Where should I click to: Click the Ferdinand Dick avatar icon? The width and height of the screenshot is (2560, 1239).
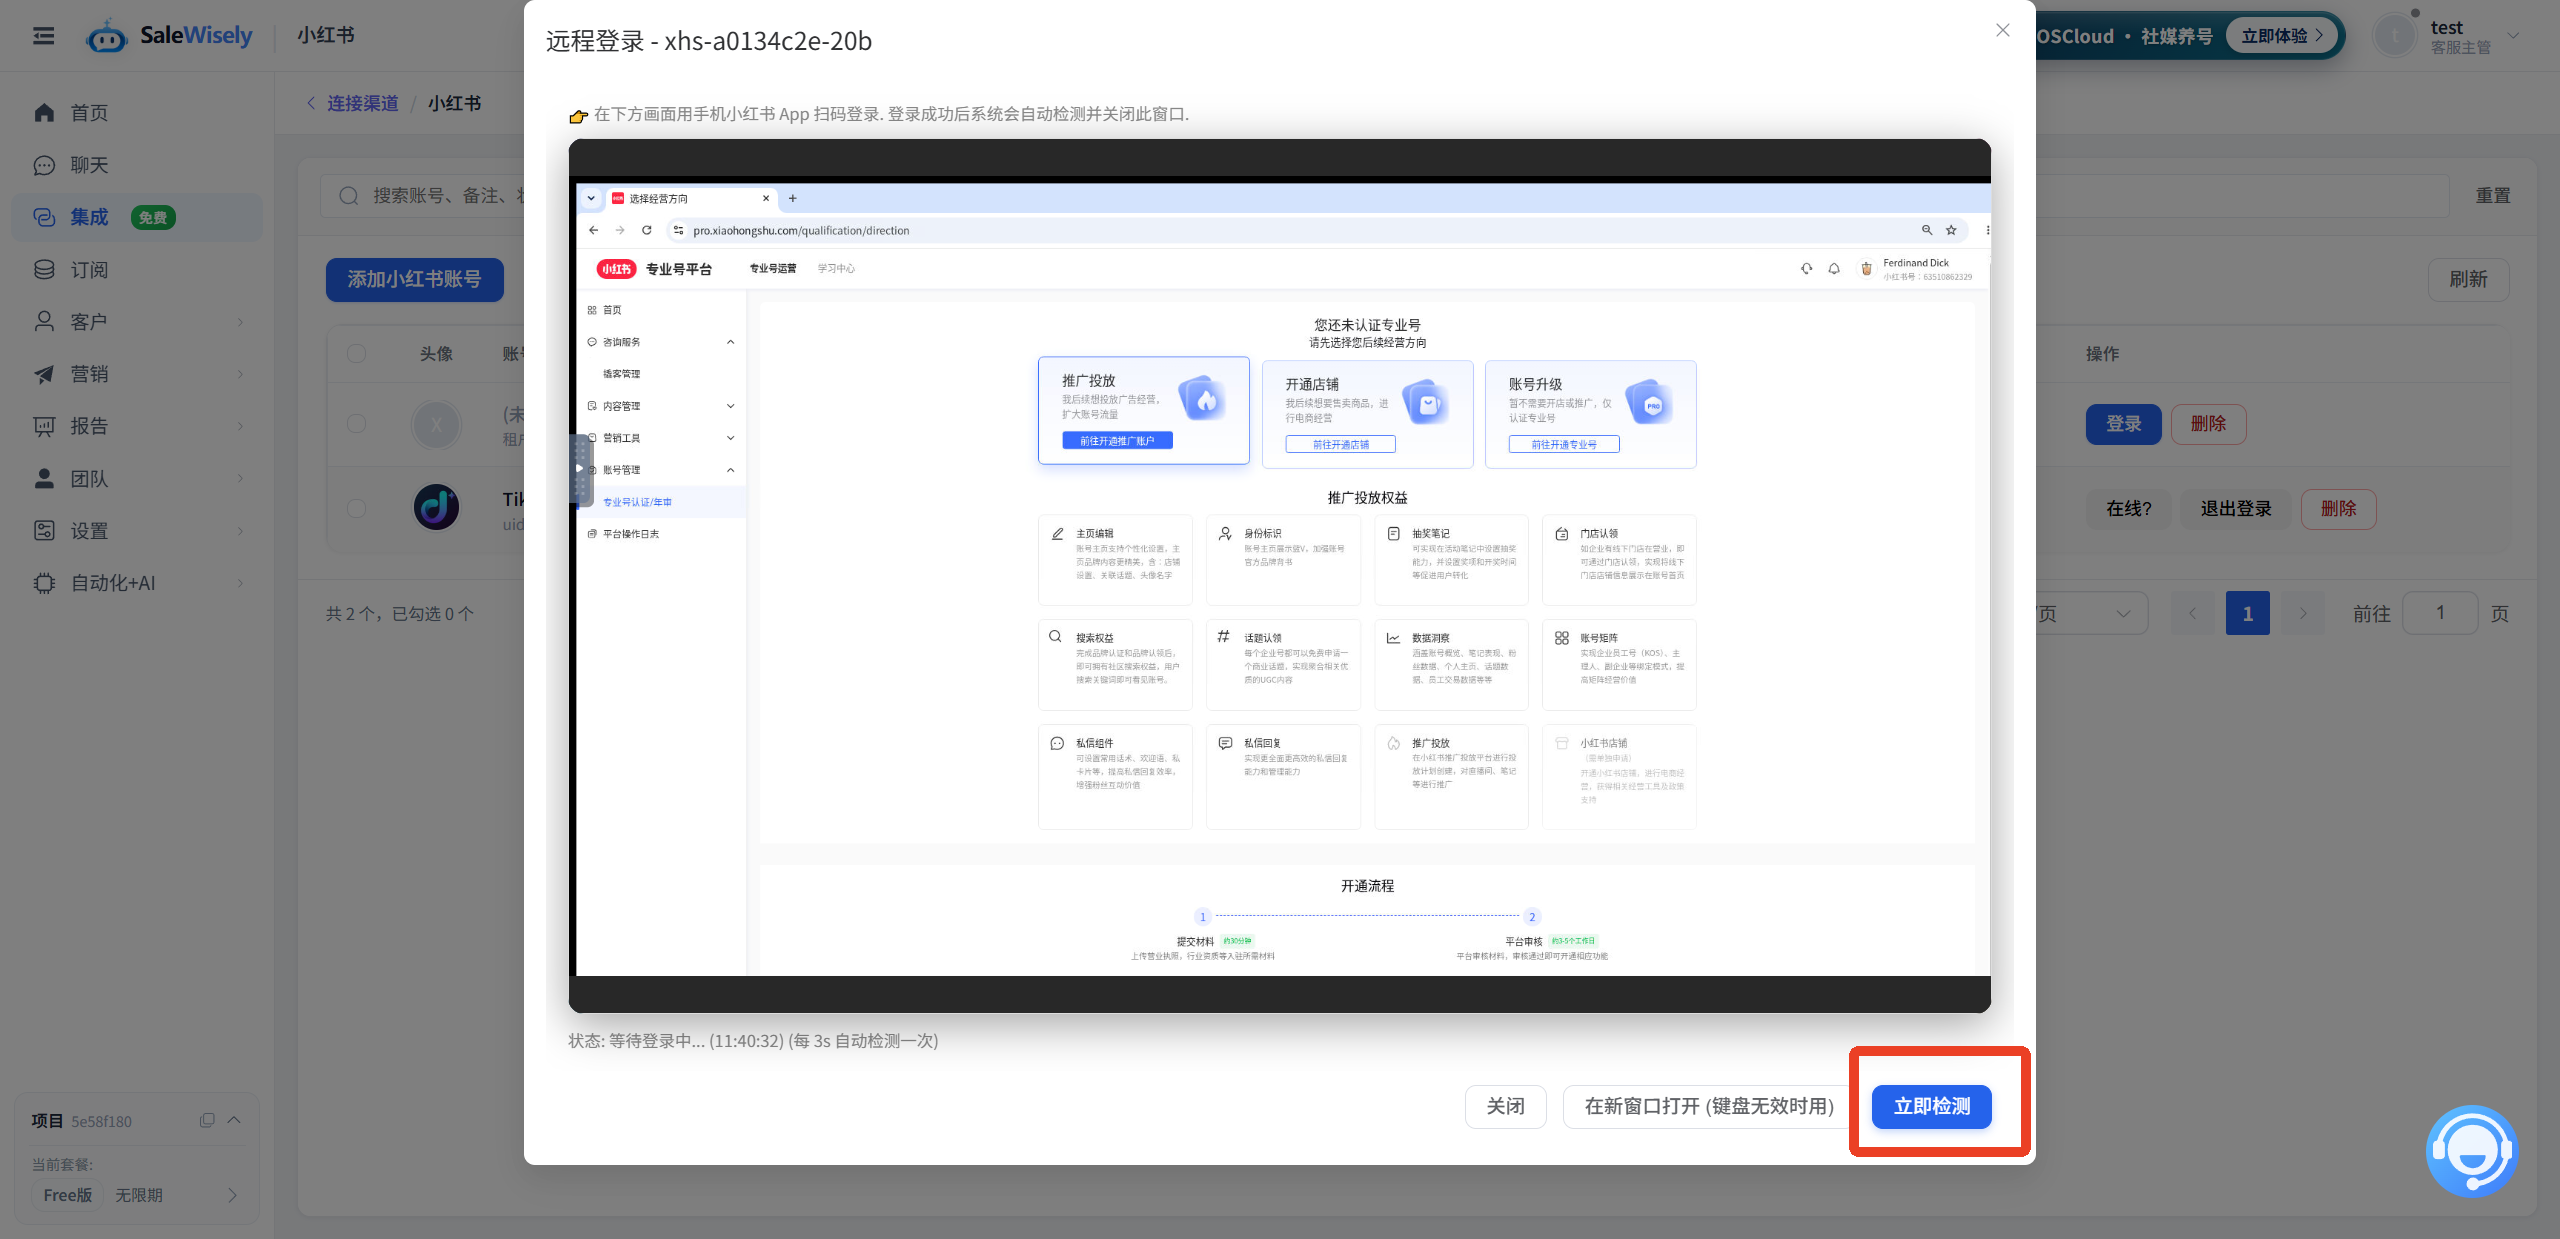tap(1866, 268)
